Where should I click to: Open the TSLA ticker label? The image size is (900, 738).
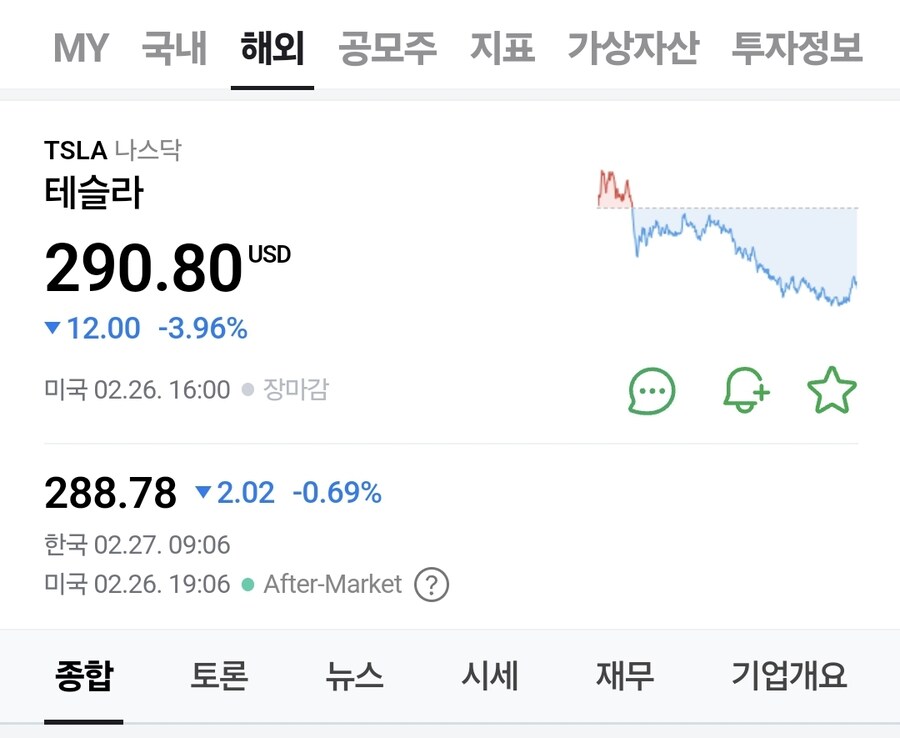[74, 150]
